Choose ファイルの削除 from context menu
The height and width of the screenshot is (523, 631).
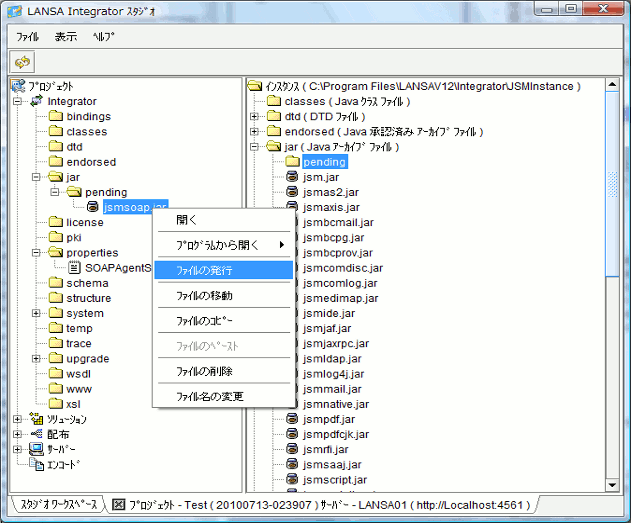[224, 371]
